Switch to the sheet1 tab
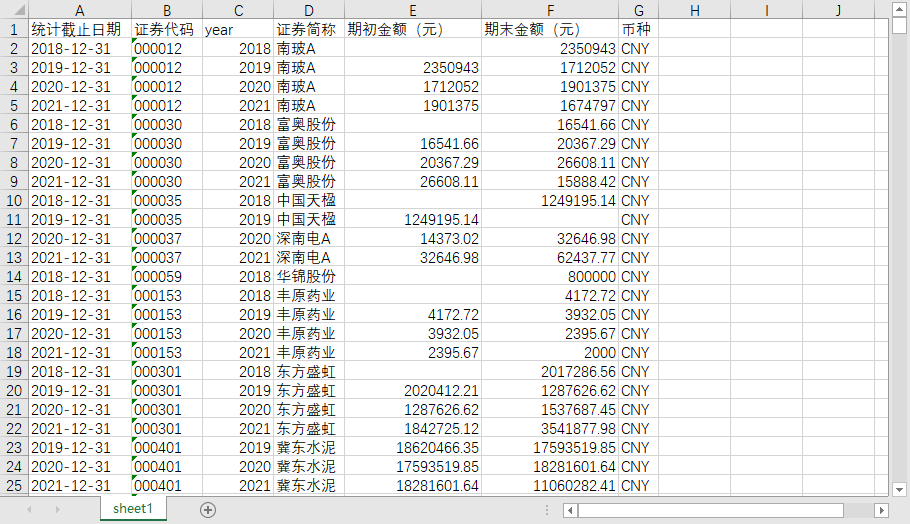 click(x=133, y=510)
